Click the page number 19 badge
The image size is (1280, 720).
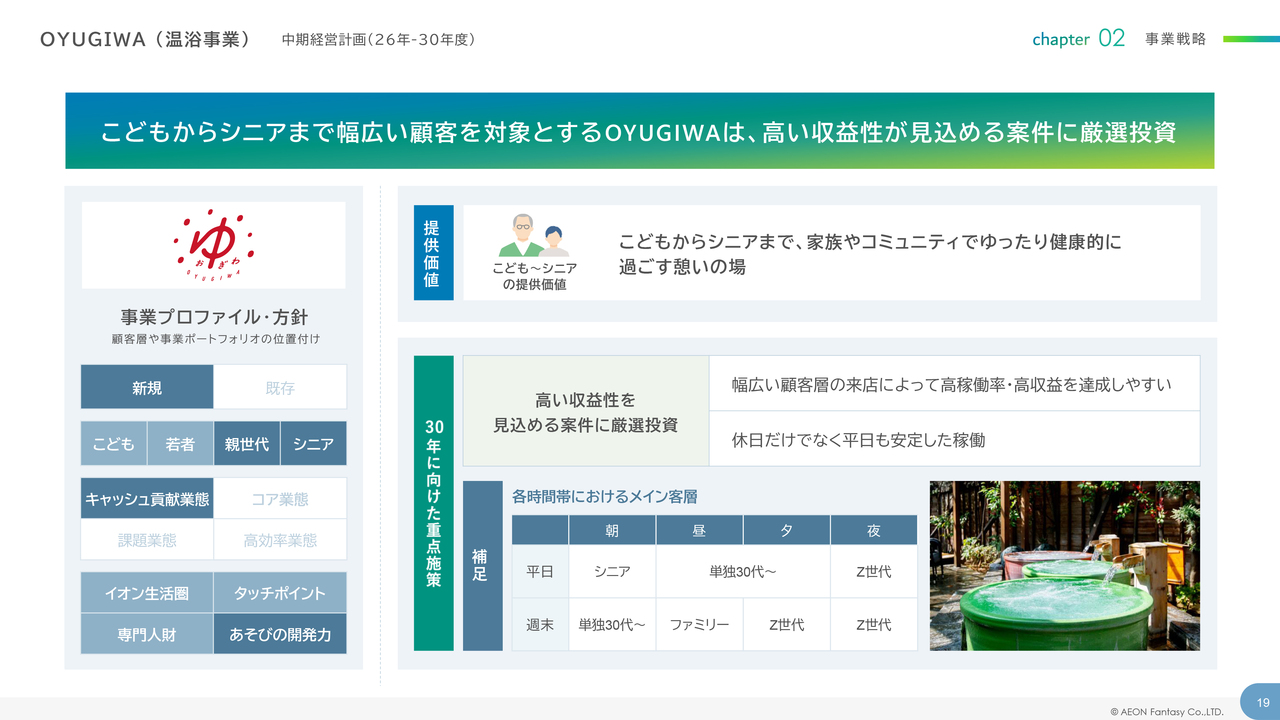[1262, 702]
